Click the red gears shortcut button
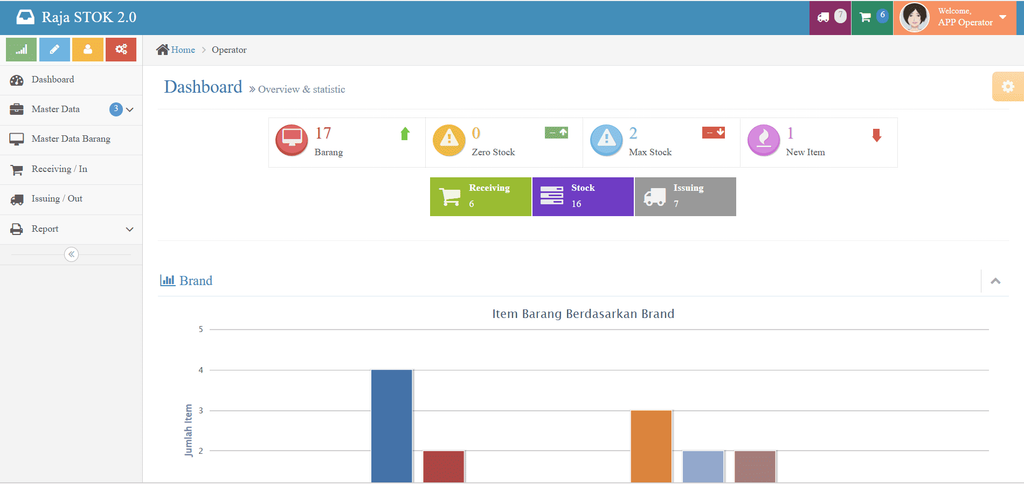Screen dimensions: 1024x484 [121, 50]
